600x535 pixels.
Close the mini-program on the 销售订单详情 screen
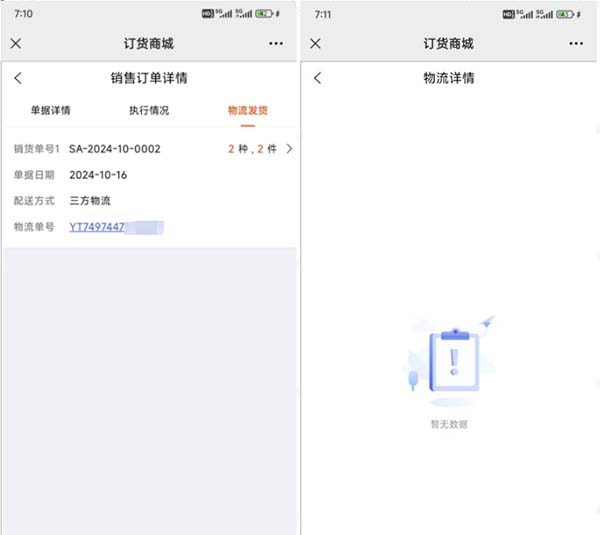tap(16, 44)
